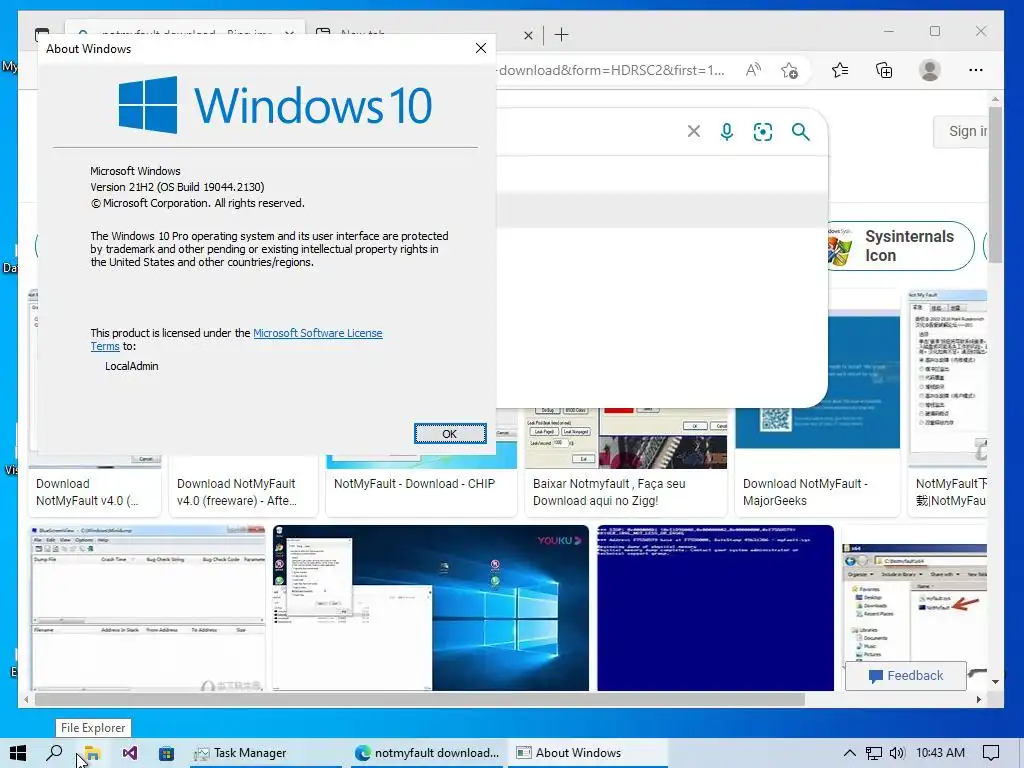Close the New tab tab in Edge
The width and height of the screenshot is (1024, 768).
528,35
